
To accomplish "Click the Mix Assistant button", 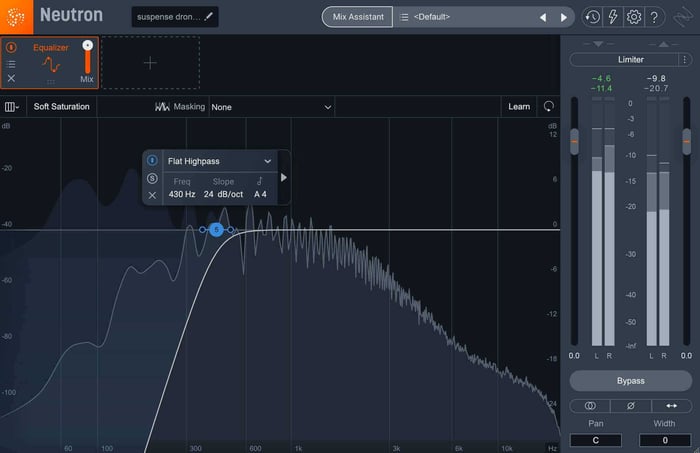I will coord(358,17).
